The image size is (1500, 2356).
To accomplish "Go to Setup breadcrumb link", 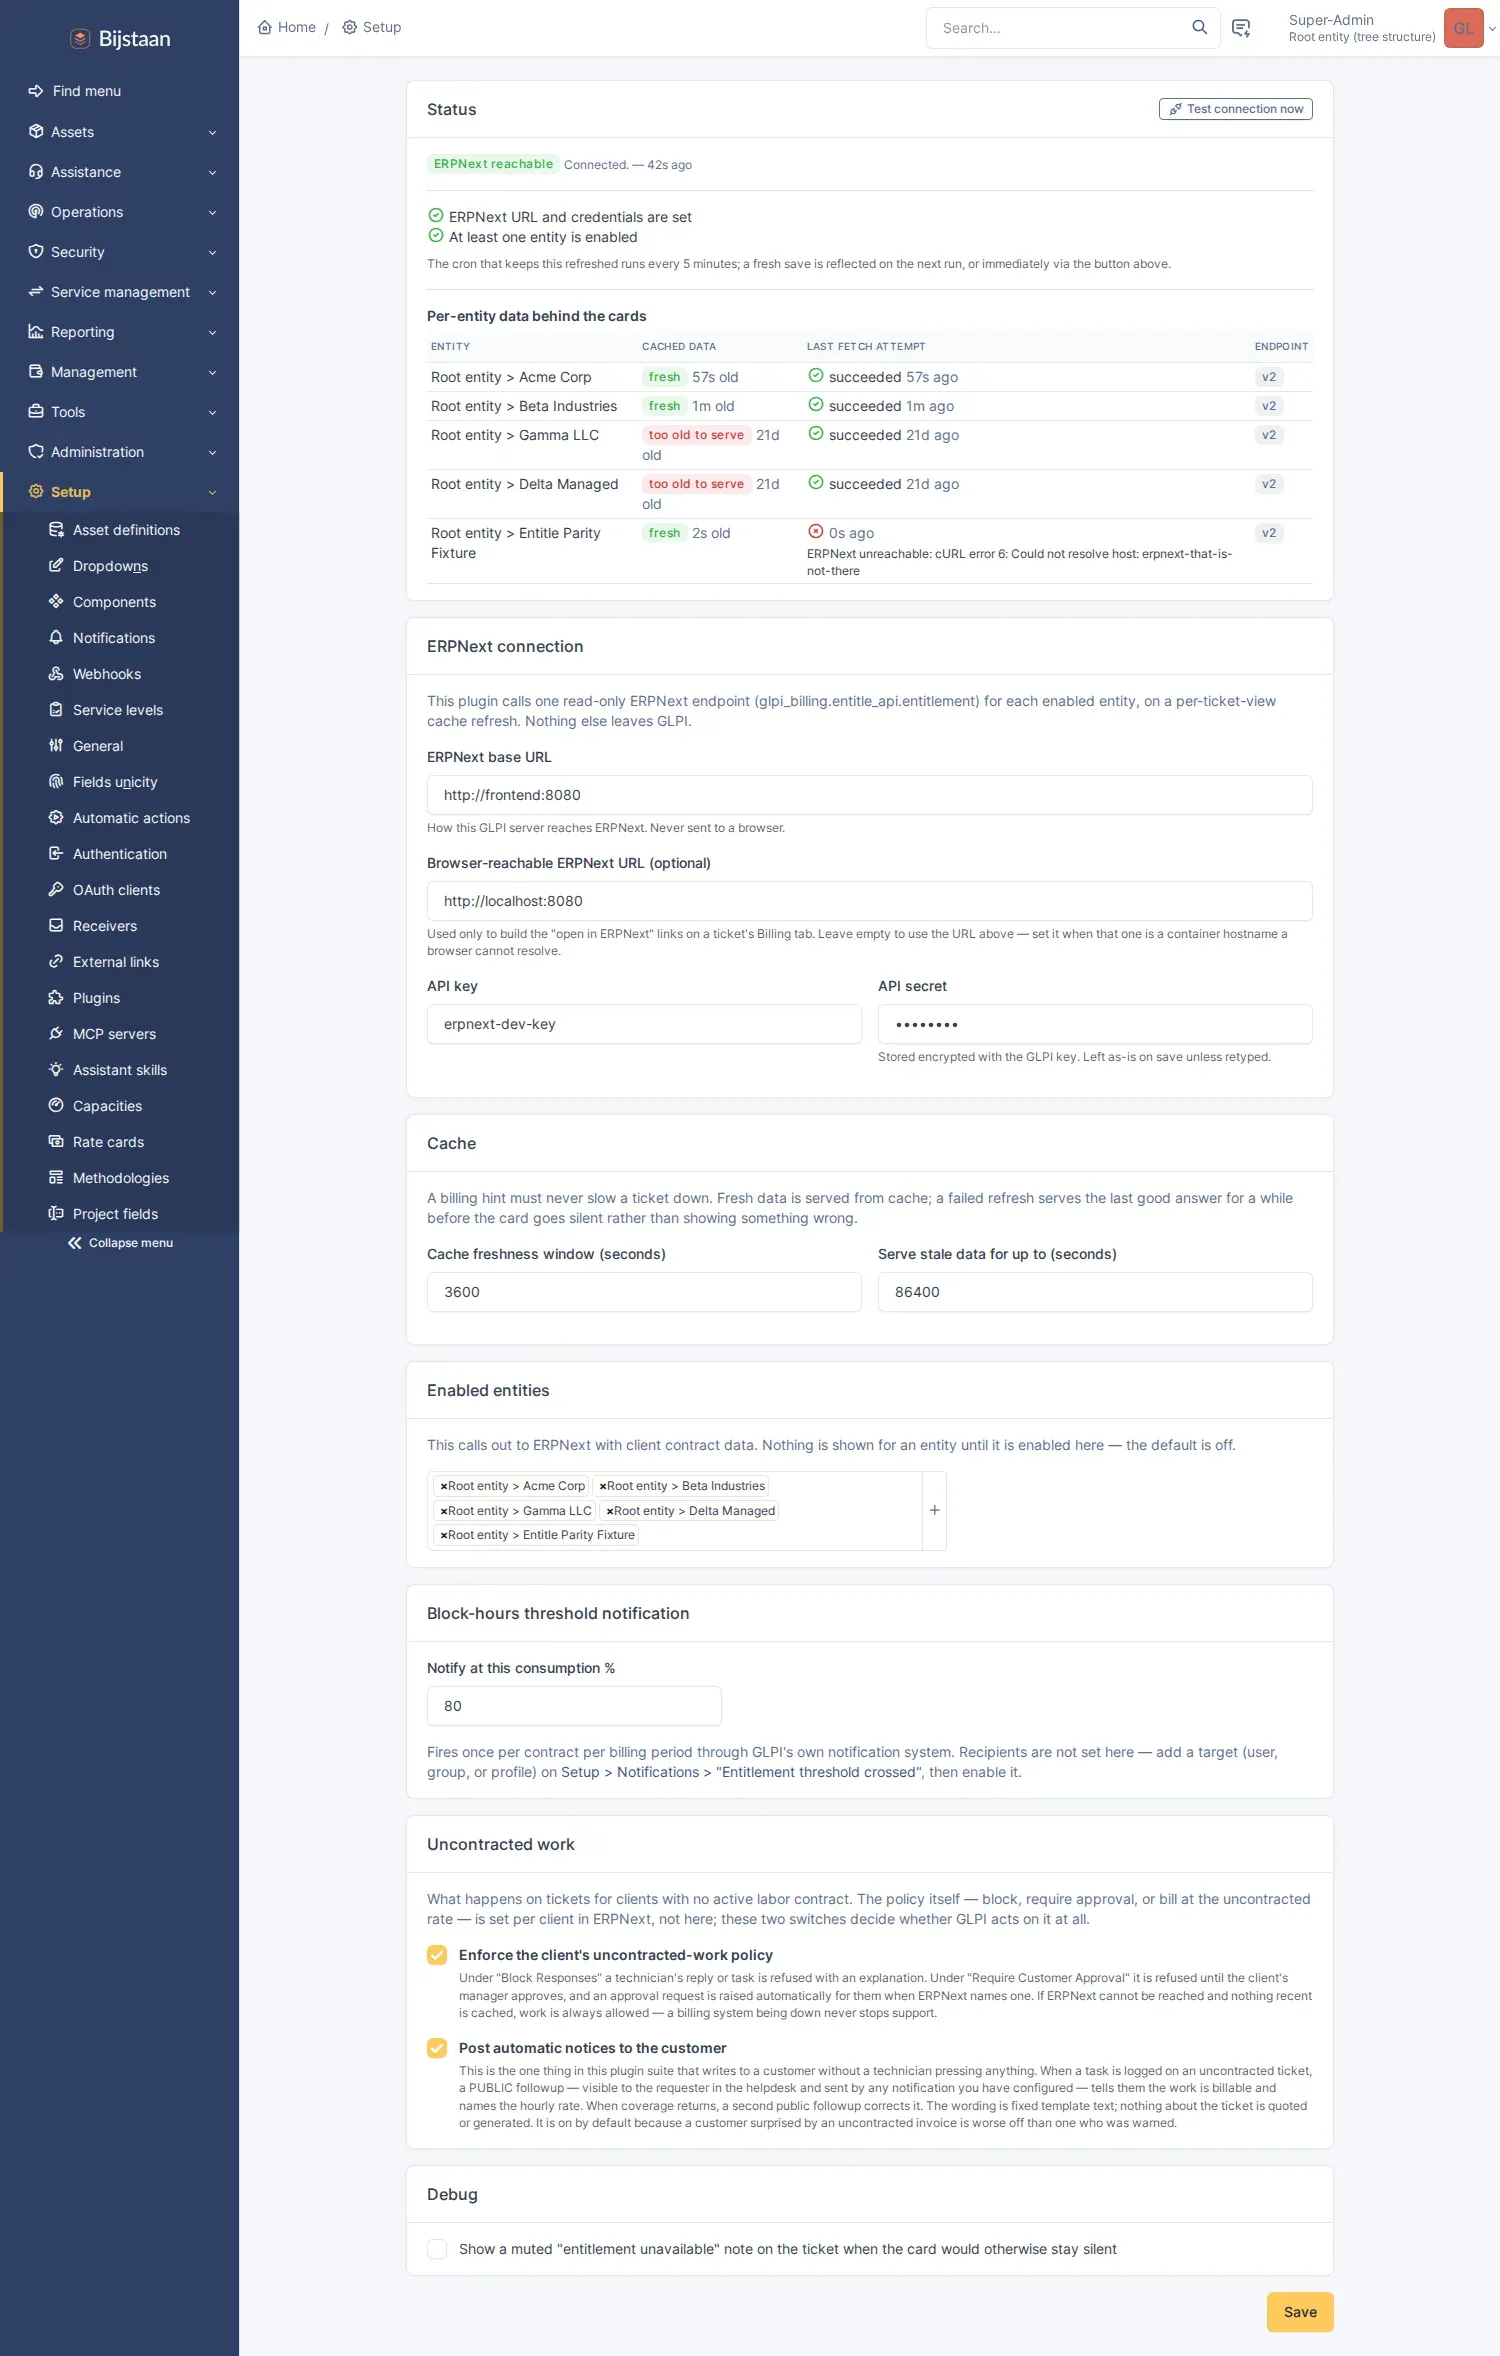I will tap(372, 28).
